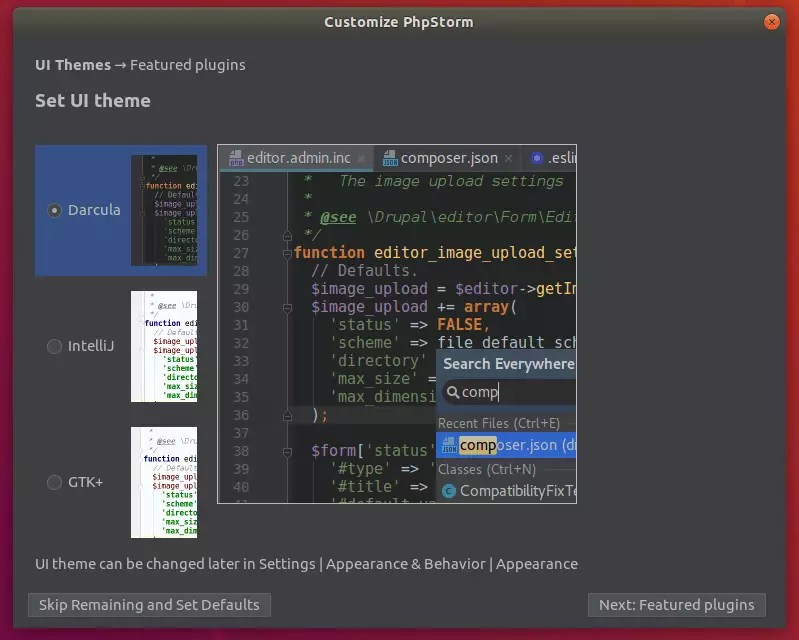This screenshot has height=640, width=799.
Task: Select the CompatibilityFixTe class result
Action: pos(506,491)
